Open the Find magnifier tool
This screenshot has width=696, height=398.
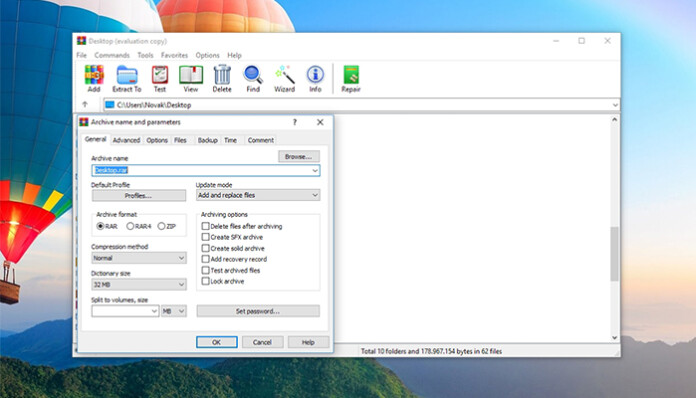pos(253,79)
